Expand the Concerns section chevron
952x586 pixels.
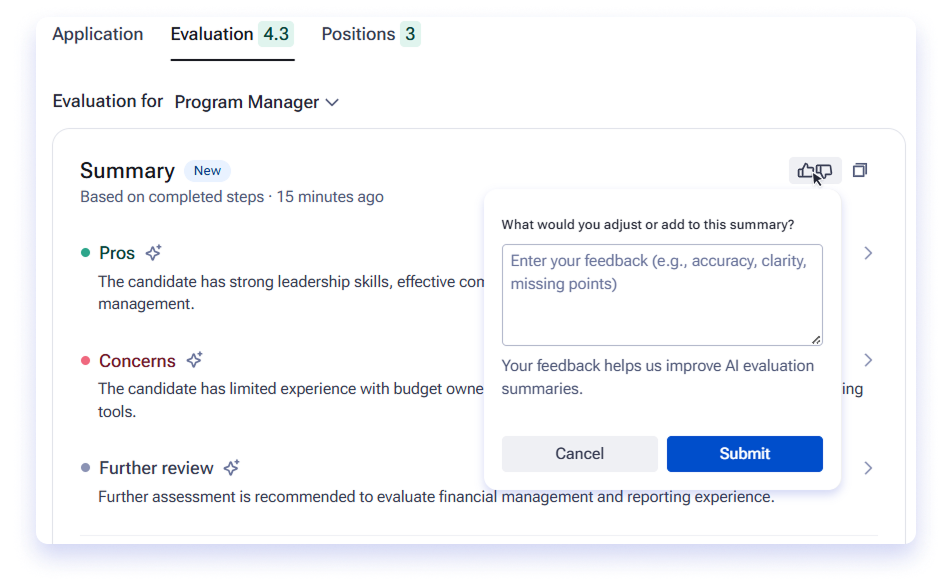tap(868, 361)
